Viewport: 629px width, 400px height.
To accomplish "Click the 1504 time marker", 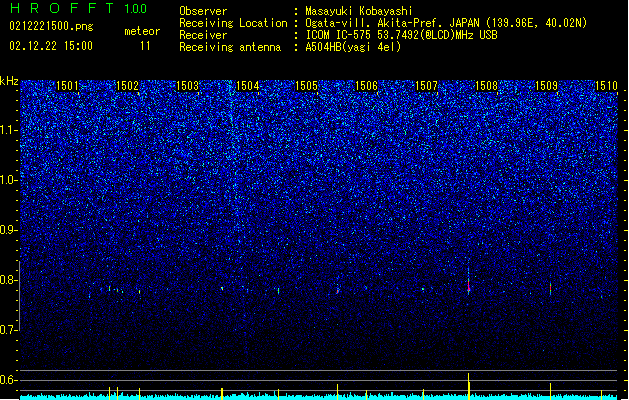I will [x=248, y=86].
